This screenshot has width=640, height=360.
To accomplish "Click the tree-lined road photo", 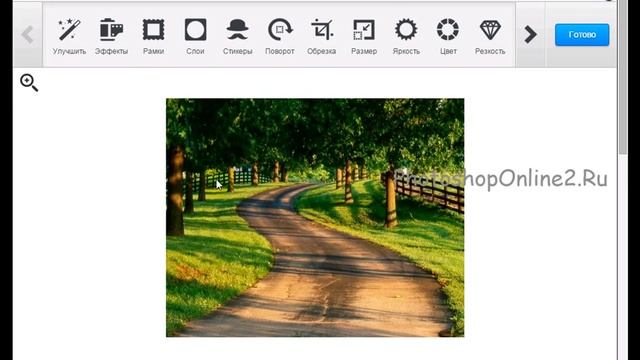I will click(315, 218).
